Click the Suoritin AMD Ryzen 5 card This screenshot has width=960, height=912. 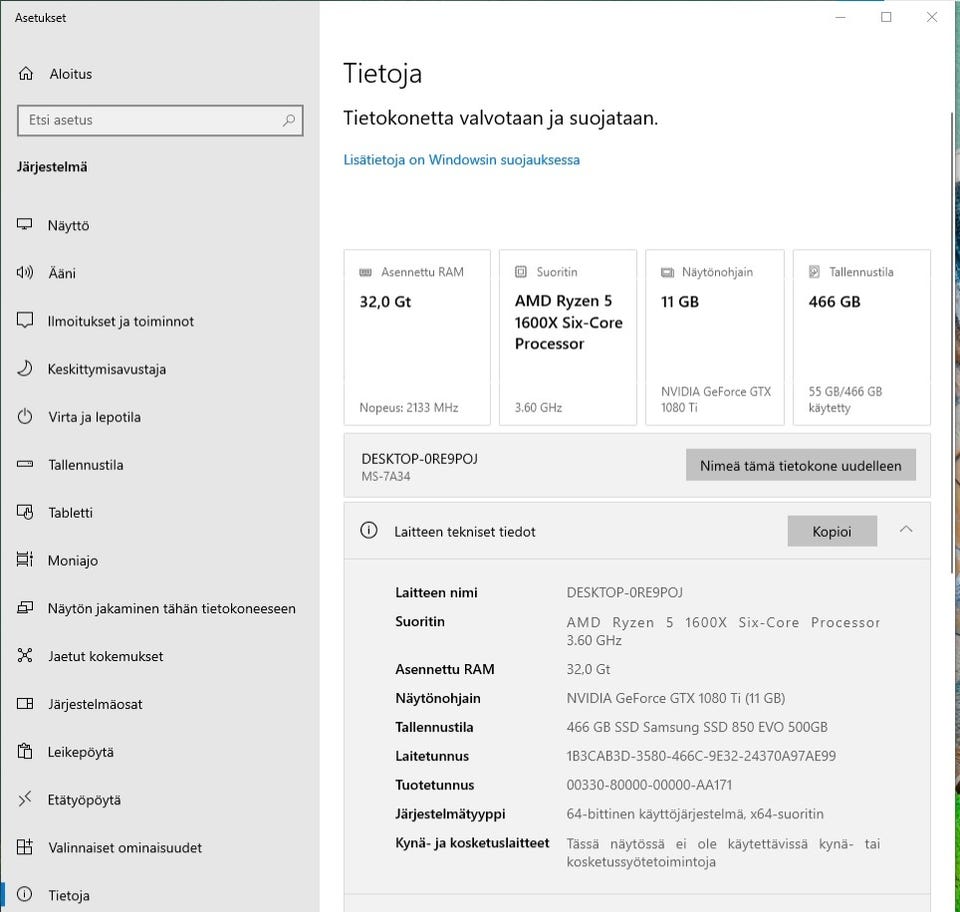pos(568,337)
